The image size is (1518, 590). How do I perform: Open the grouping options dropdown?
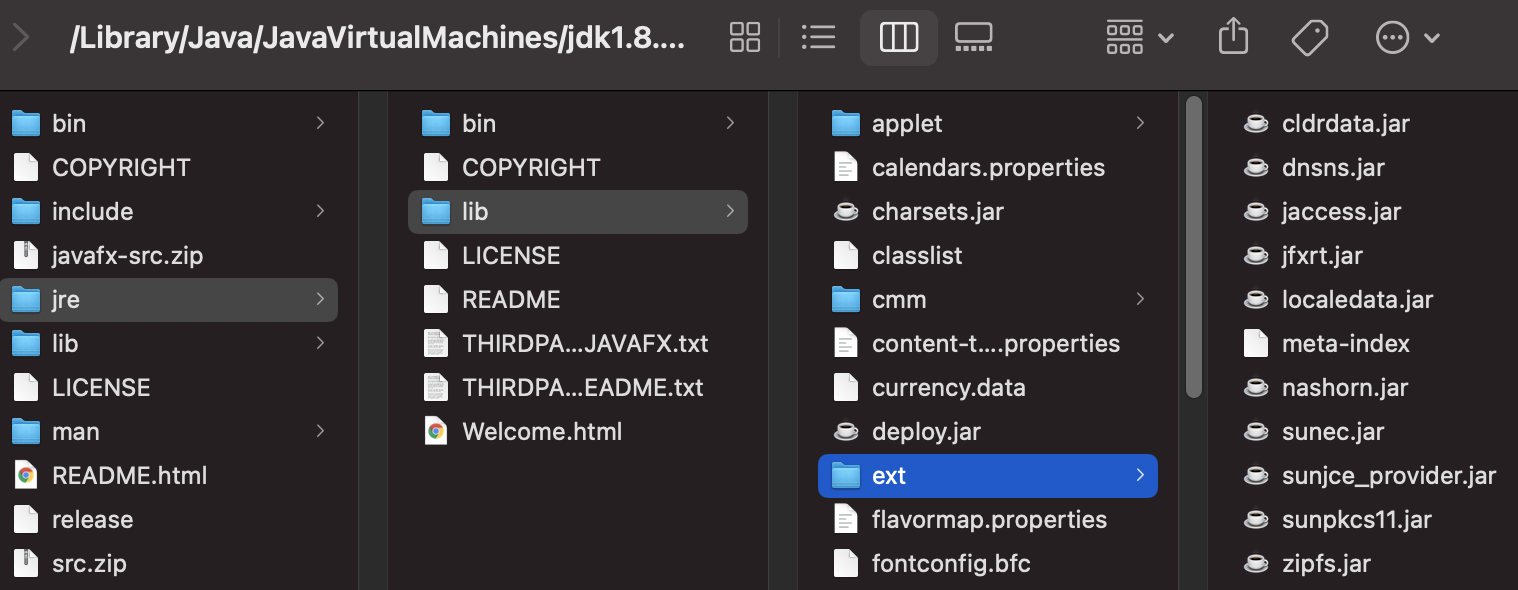pyautogui.click(x=1138, y=37)
